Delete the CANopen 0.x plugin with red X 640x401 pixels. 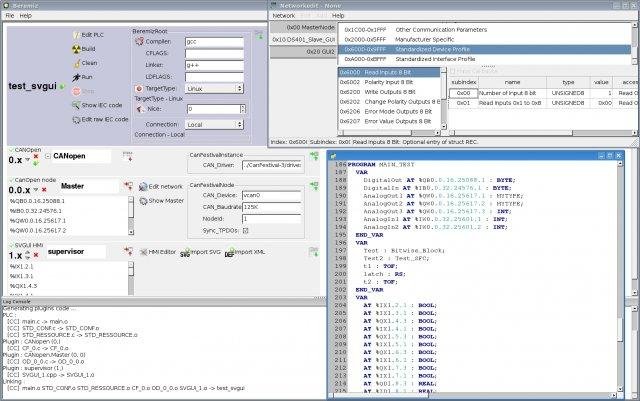click(x=36, y=157)
